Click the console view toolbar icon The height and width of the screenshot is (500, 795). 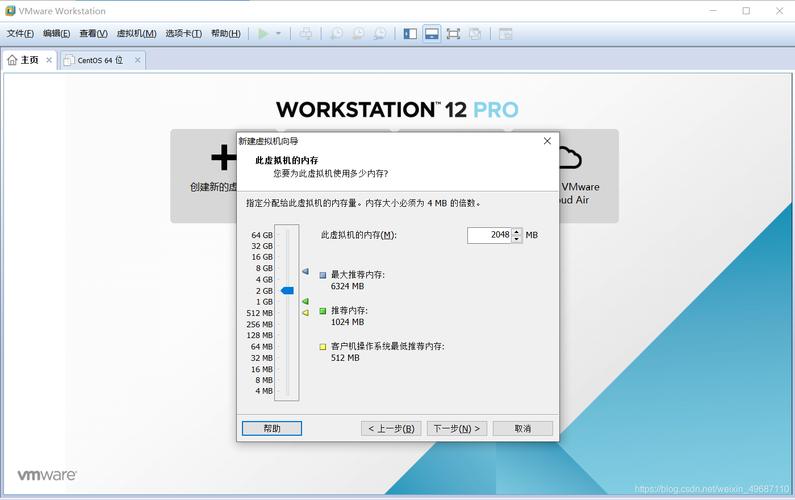click(x=505, y=33)
